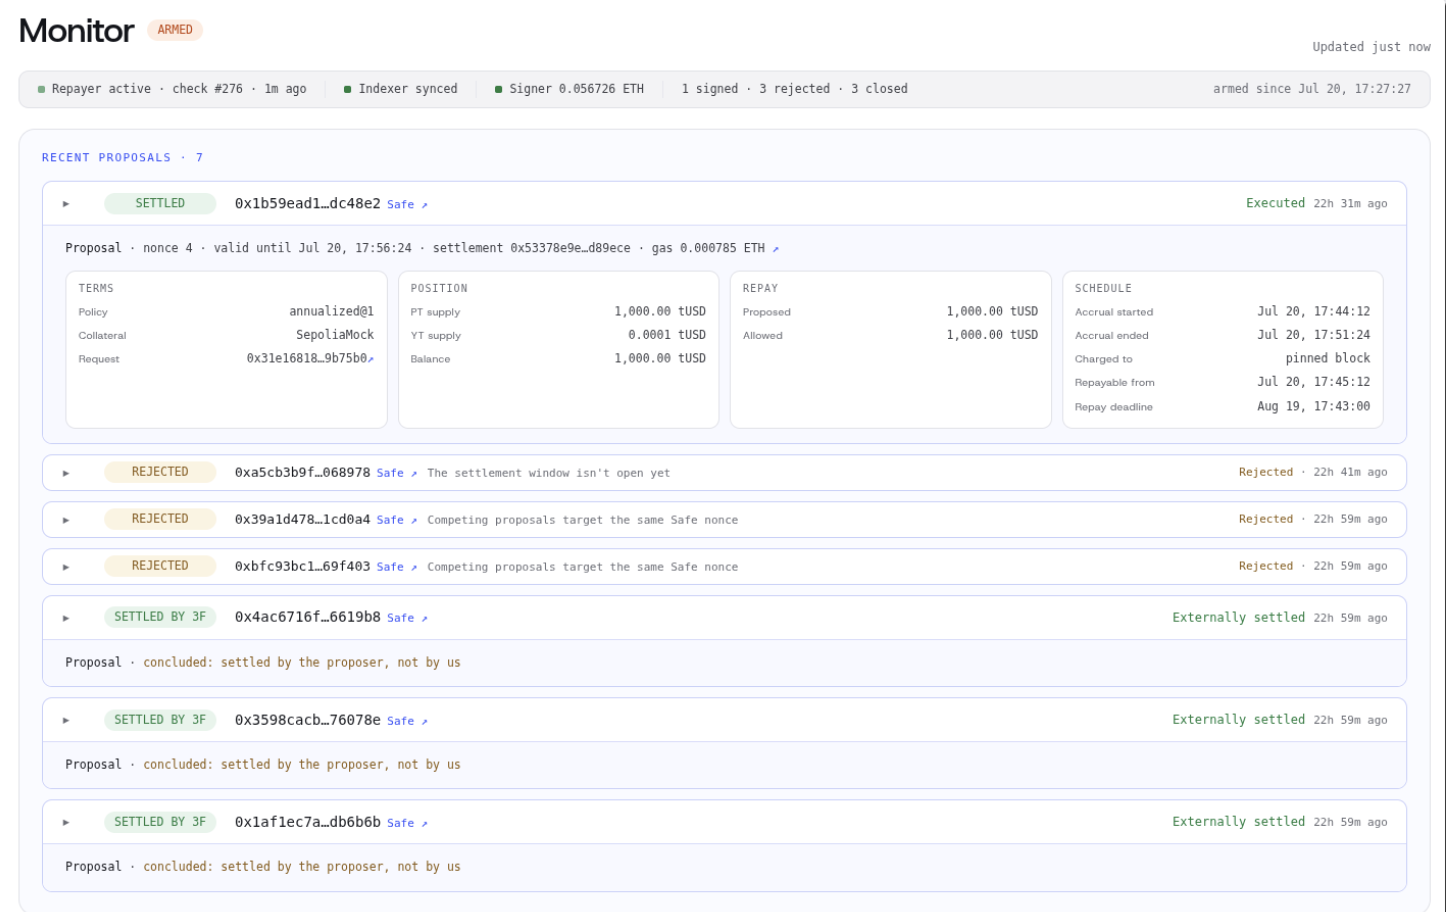Click the 'armed since Jul 20, 17:27:27' text
The image size is (1446, 912).
click(x=1312, y=89)
